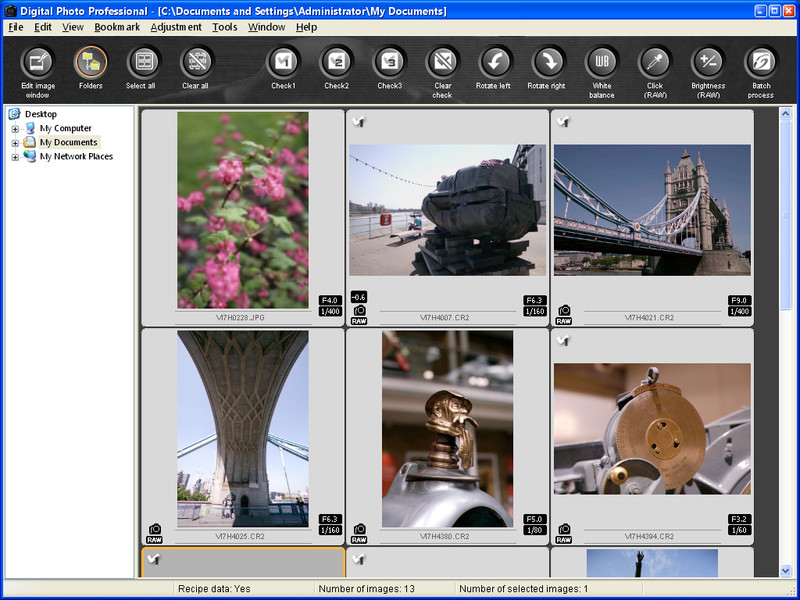800x600 pixels.
Task: Open the Help menu
Action: point(306,27)
